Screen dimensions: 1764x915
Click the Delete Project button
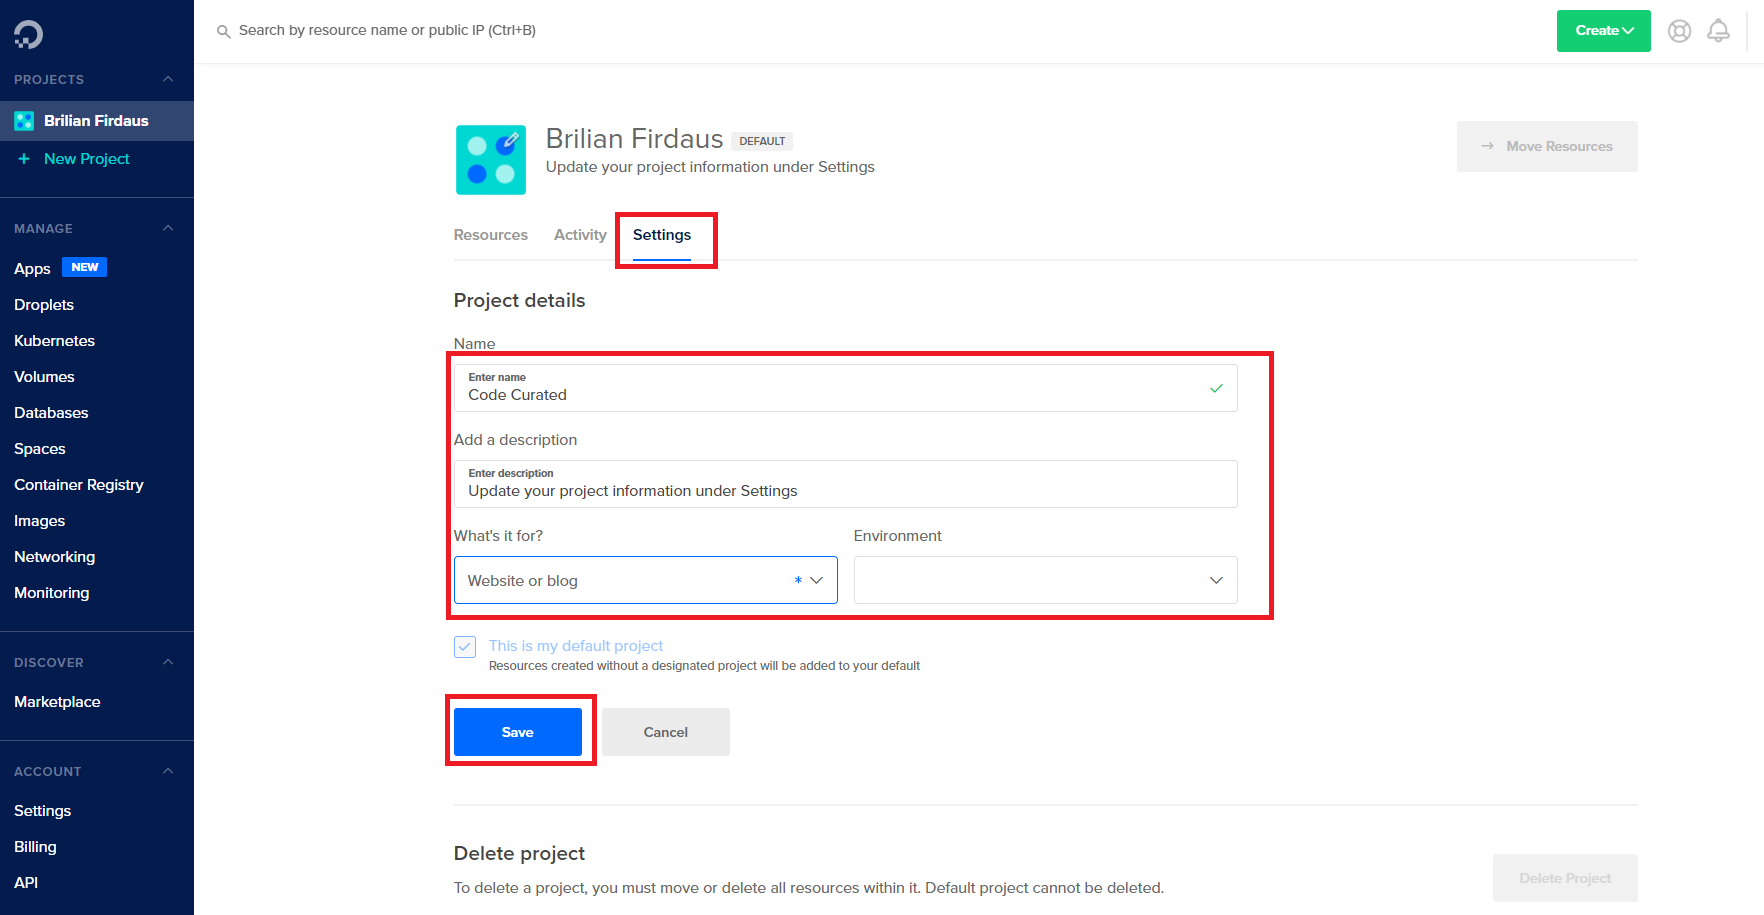click(1565, 878)
